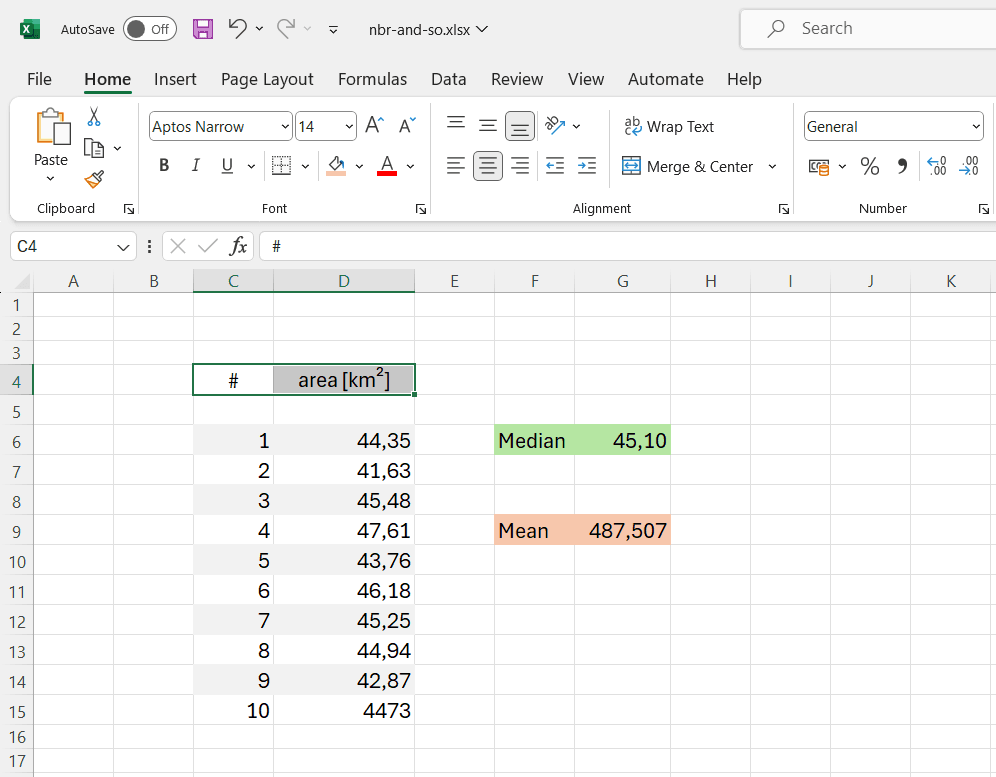Click the Save floppy disk icon
The width and height of the screenshot is (996, 777).
click(203, 29)
